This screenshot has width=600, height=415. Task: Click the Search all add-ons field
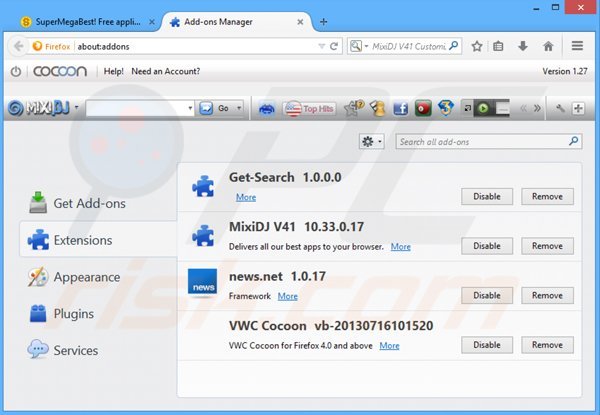(x=489, y=142)
